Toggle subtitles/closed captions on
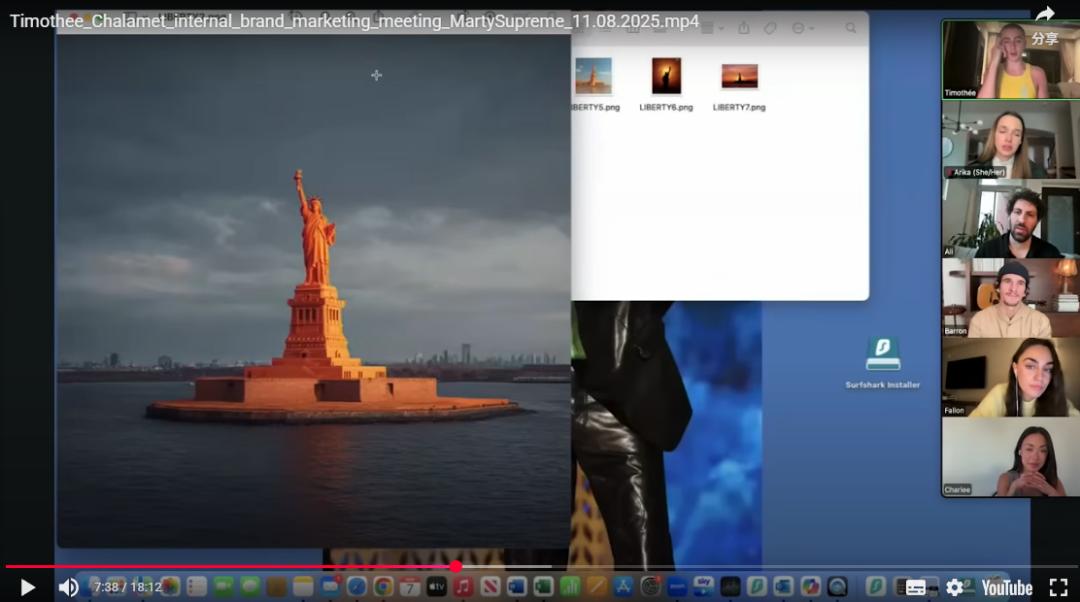Screen dimensions: 1080x602 tap(915, 587)
